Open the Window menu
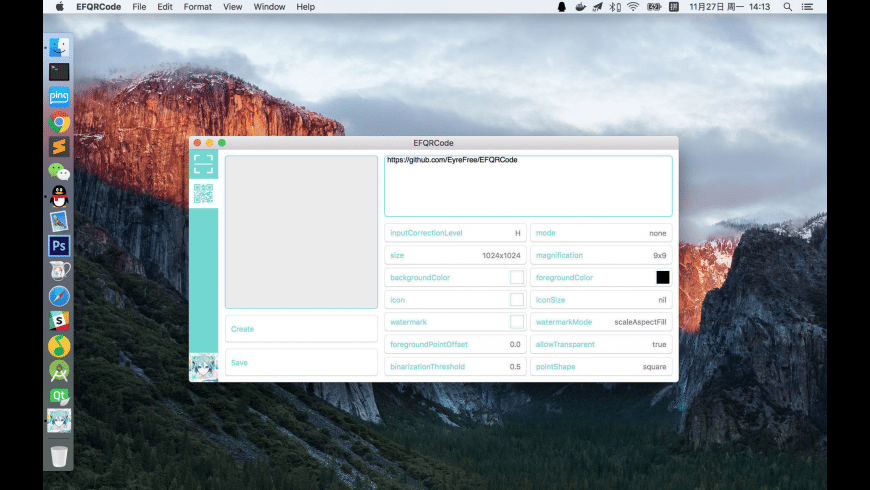 tap(269, 7)
